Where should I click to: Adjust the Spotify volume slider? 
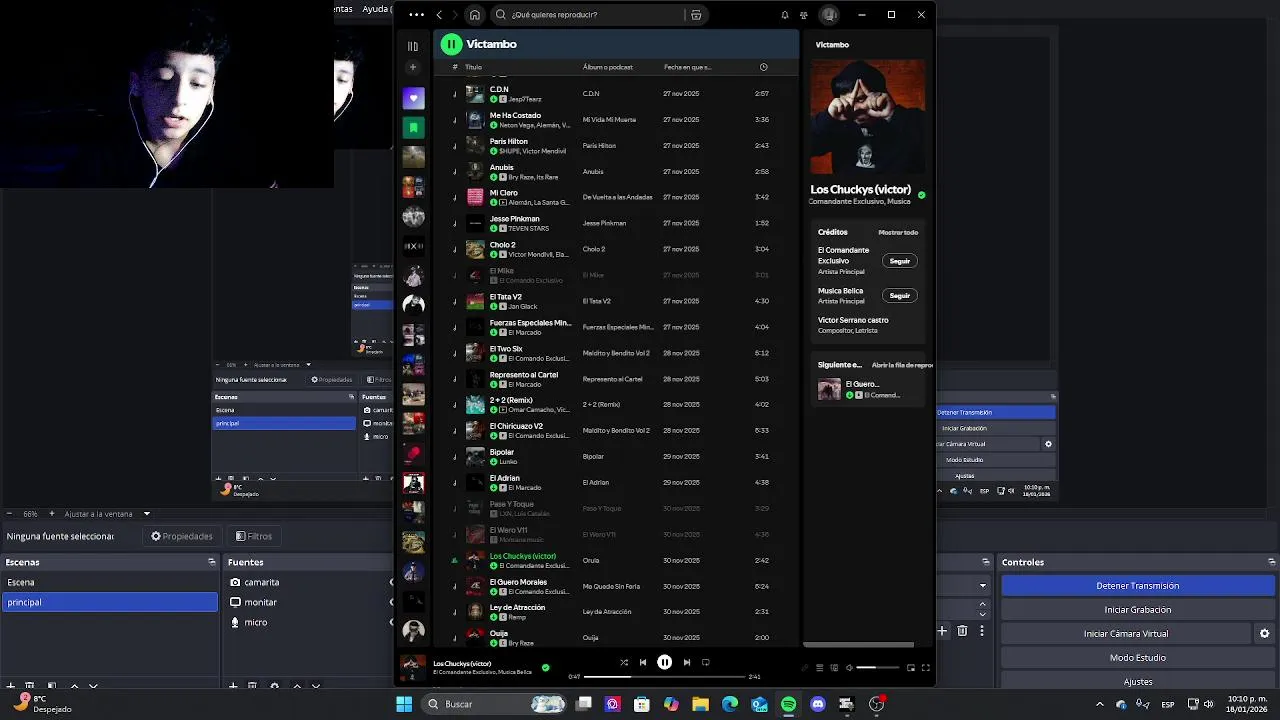coord(879,668)
